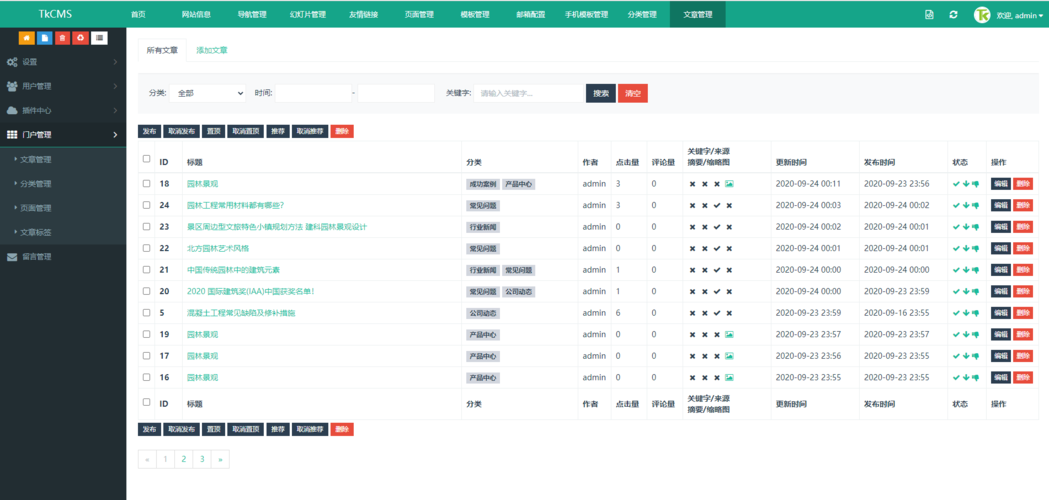Click the red trash bin icon in sidebar

click(x=63, y=38)
